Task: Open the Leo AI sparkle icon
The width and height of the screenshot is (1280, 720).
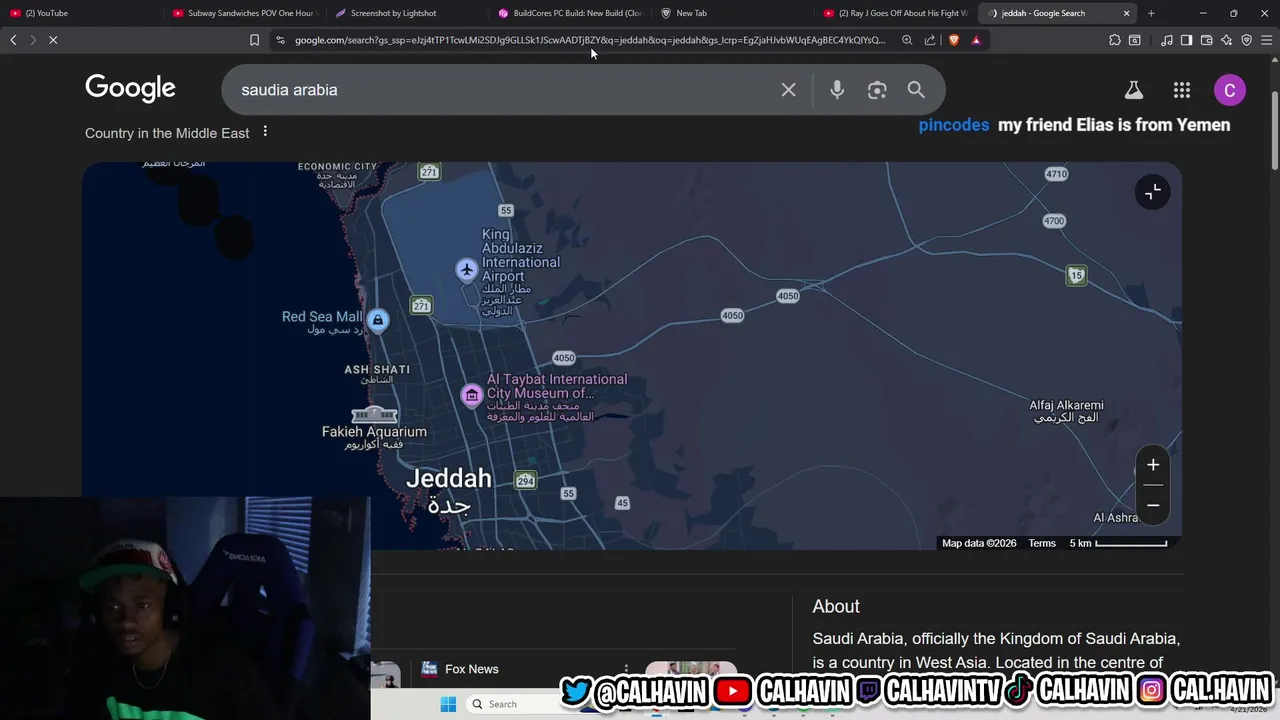Action: [1227, 40]
